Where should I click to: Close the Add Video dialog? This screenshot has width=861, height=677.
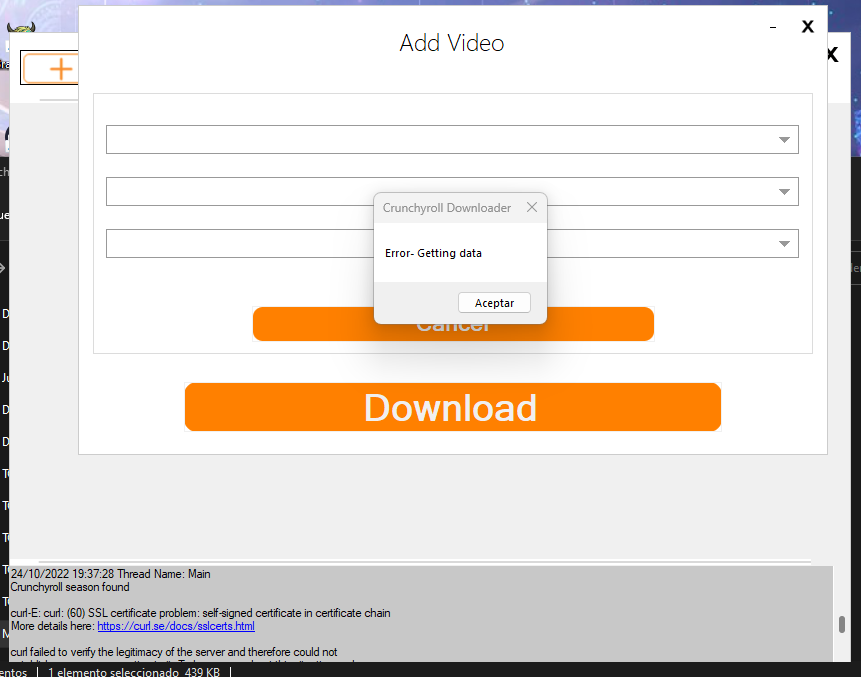point(807,27)
